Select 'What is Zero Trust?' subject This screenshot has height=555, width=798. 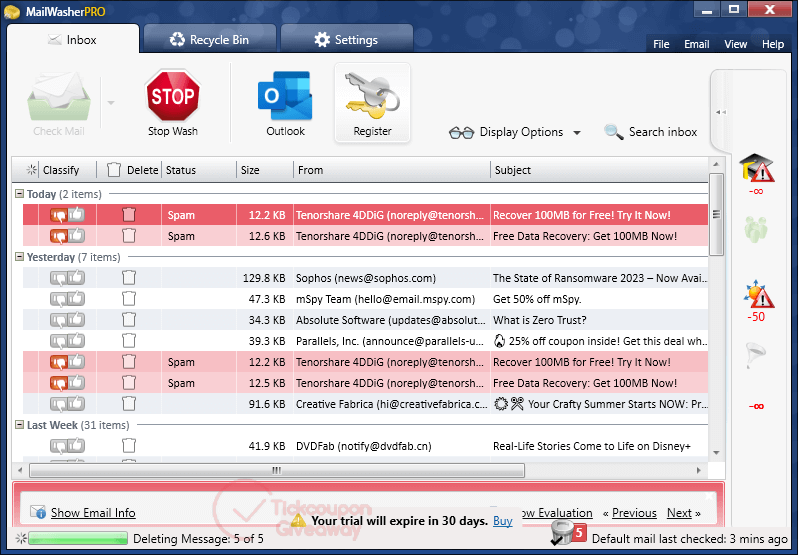click(539, 320)
